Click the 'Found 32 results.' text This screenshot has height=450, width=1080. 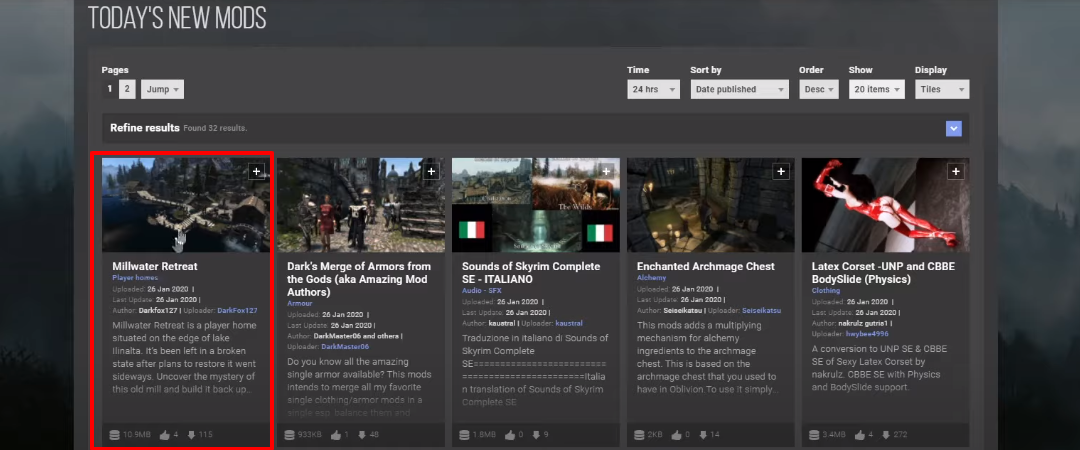pyautogui.click(x=215, y=129)
